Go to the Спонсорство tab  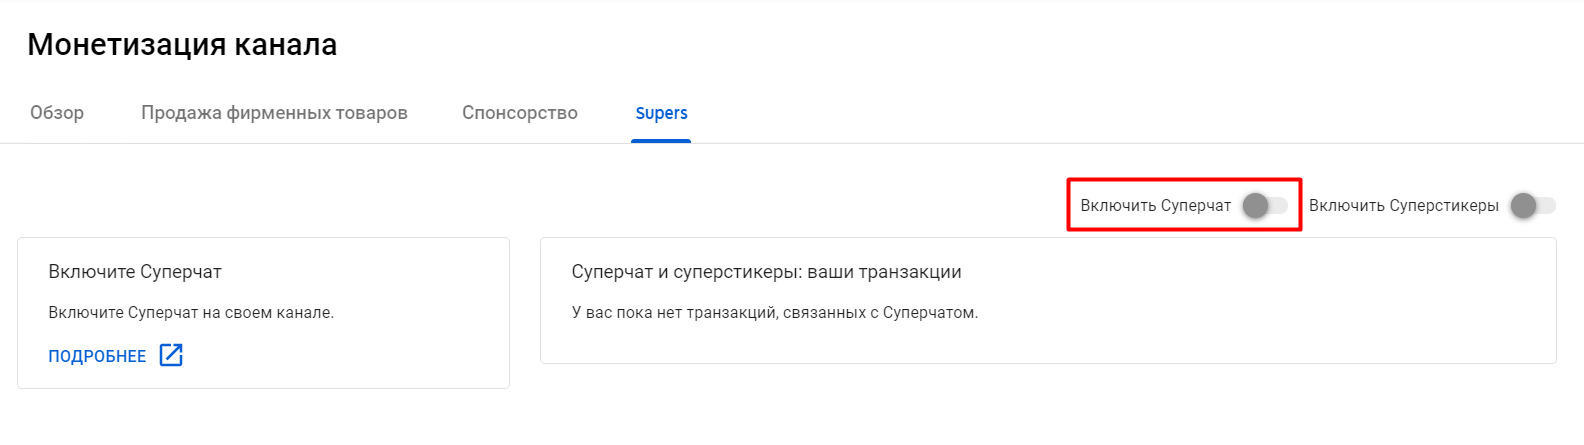coord(520,113)
